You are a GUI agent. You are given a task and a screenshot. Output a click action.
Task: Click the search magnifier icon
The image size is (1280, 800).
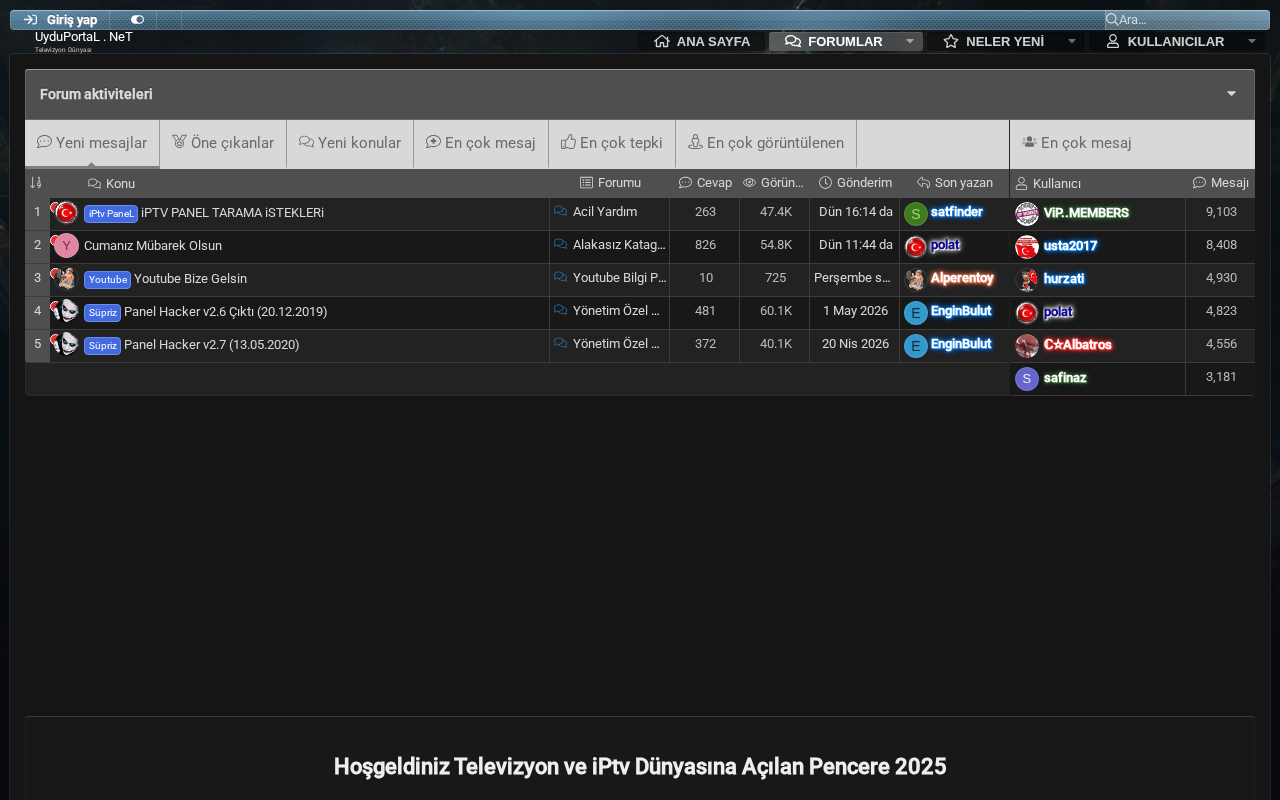pyautogui.click(x=1111, y=19)
